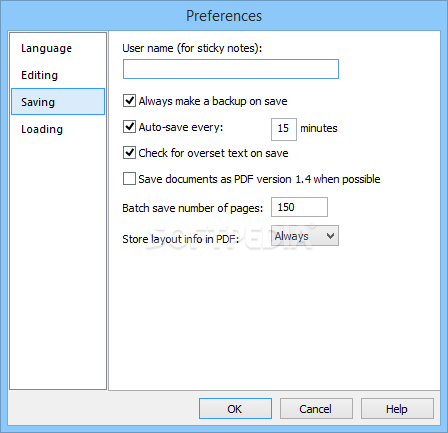Viewport: 448px width, 433px height.
Task: Click the 'Batch save number of pages:' label
Action: coord(193,208)
